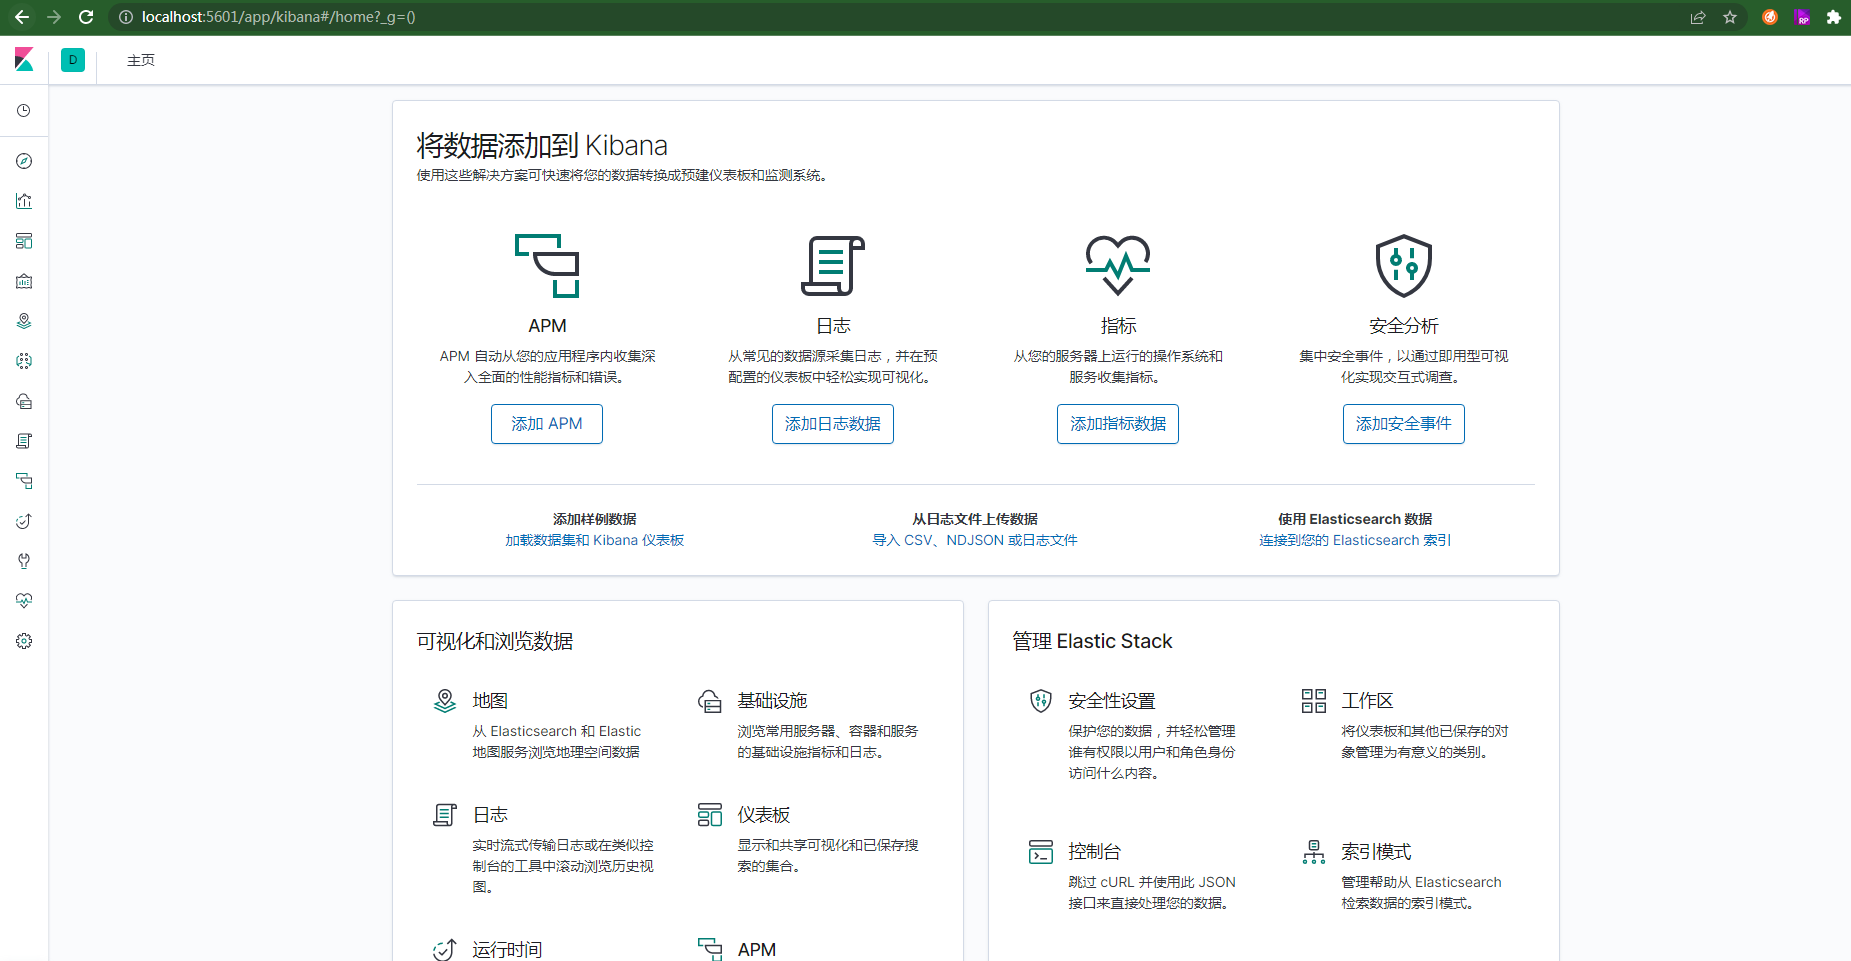This screenshot has width=1851, height=961.
Task: Click the 添加日志数据 button
Action: pyautogui.click(x=833, y=424)
